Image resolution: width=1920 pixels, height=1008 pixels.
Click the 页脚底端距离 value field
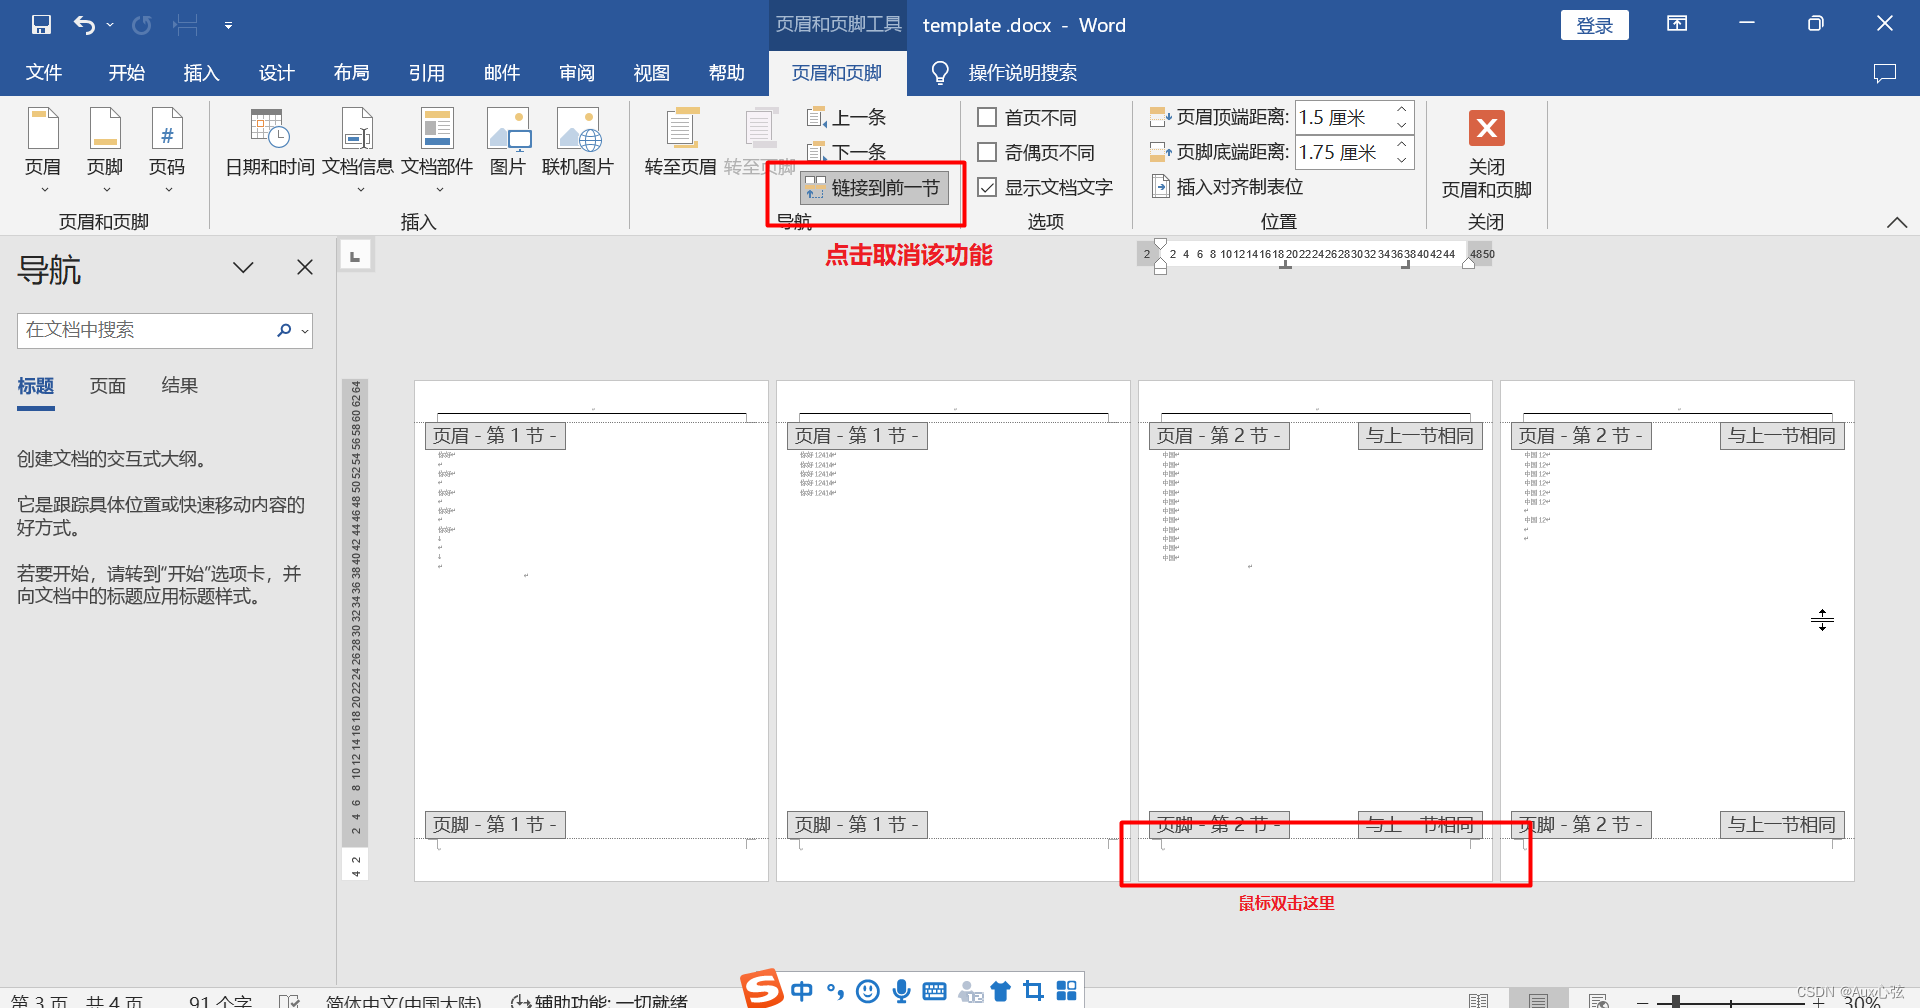pyautogui.click(x=1342, y=152)
